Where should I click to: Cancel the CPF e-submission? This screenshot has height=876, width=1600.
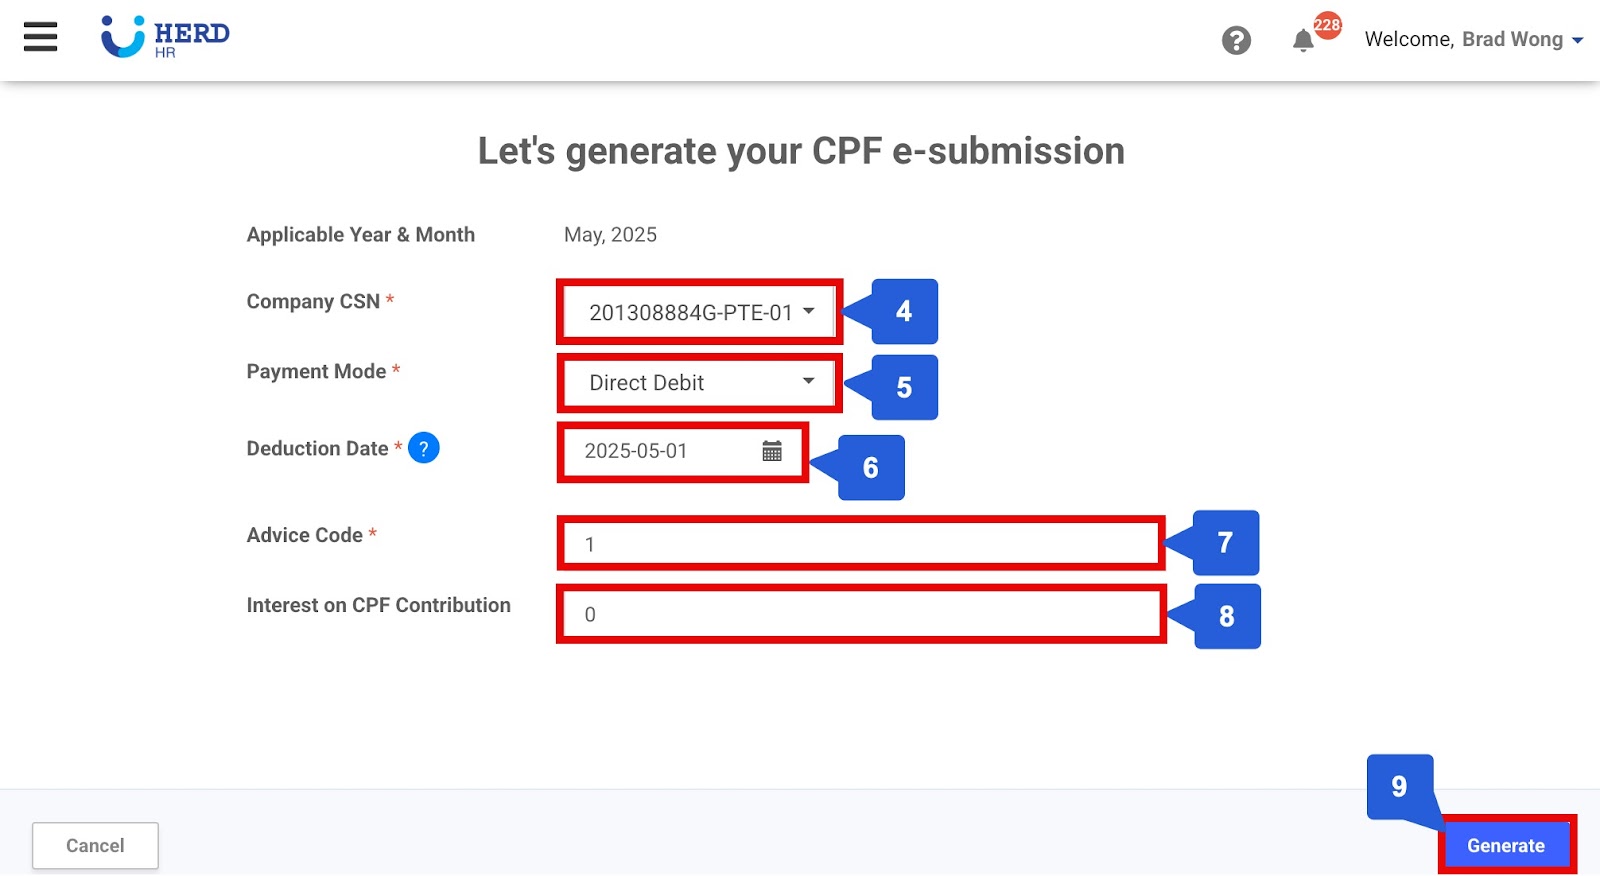point(95,845)
